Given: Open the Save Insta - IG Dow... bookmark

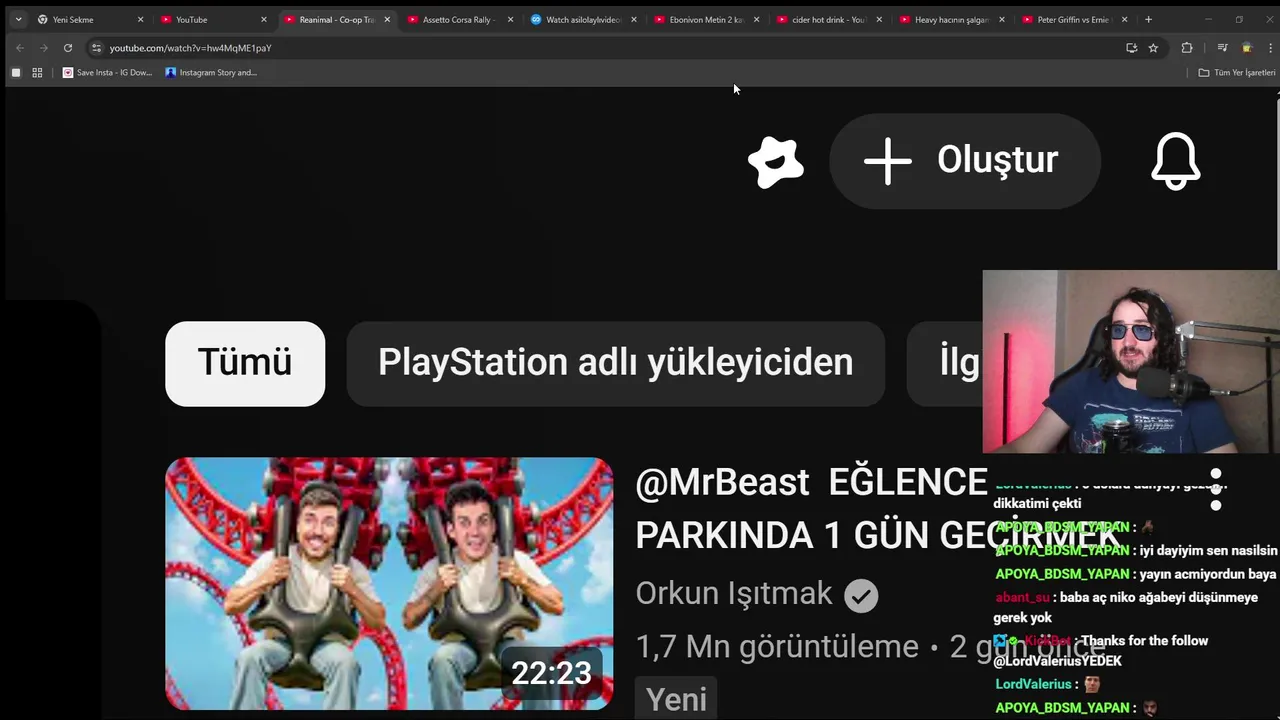Looking at the screenshot, I should click(107, 72).
